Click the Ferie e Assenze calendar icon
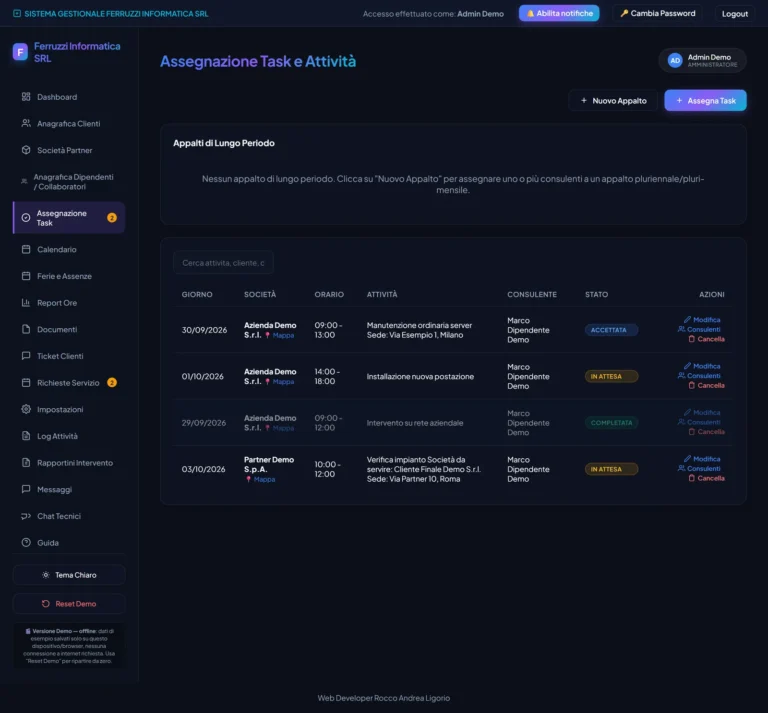 point(26,276)
